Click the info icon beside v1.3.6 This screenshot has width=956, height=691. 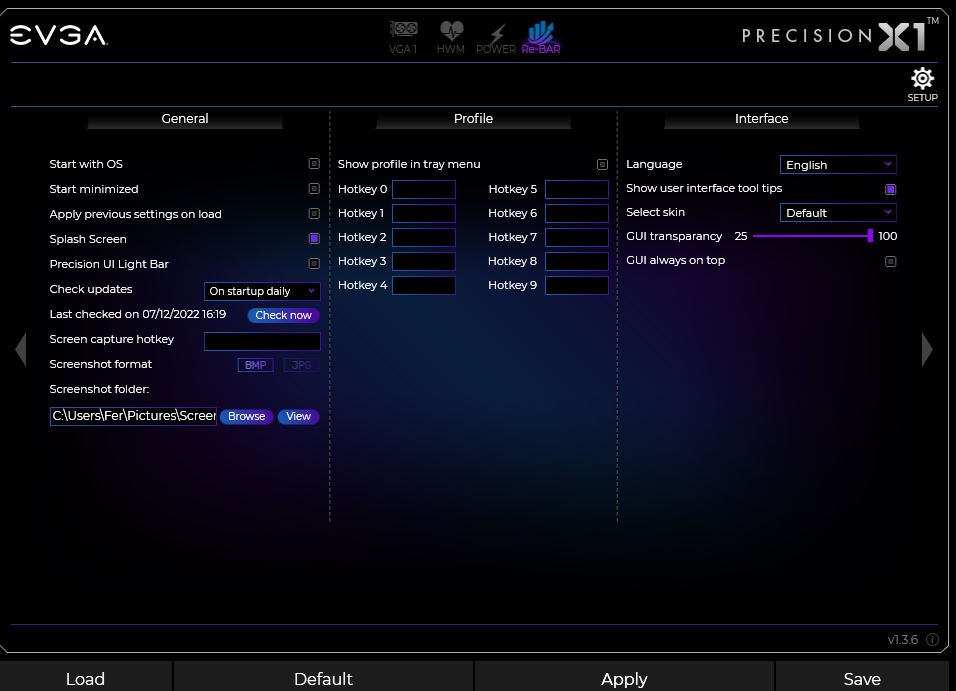coord(932,639)
